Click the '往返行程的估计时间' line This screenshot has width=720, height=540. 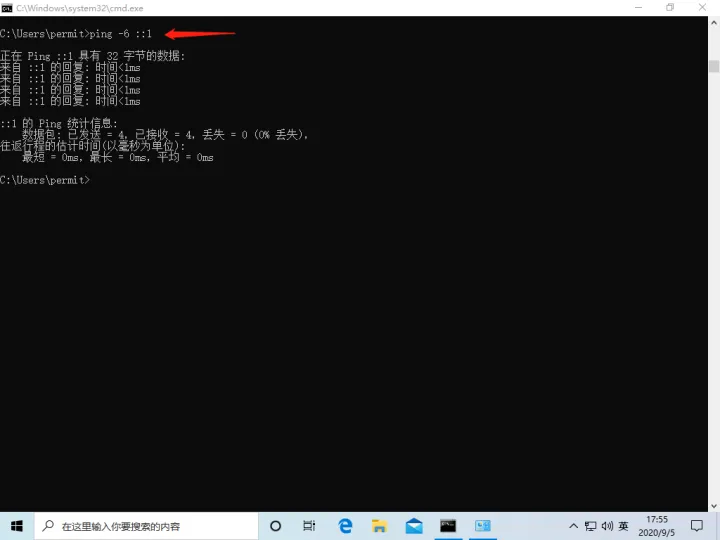(x=92, y=146)
